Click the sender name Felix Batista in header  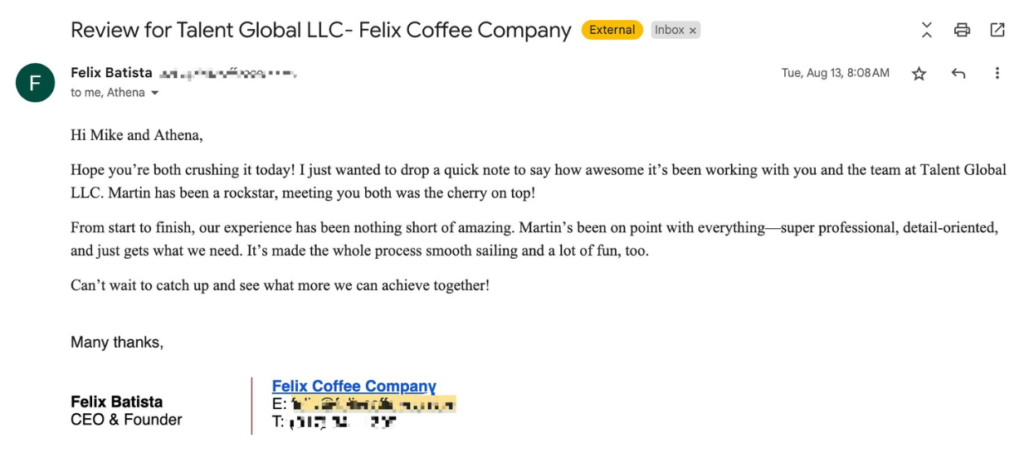pos(111,73)
